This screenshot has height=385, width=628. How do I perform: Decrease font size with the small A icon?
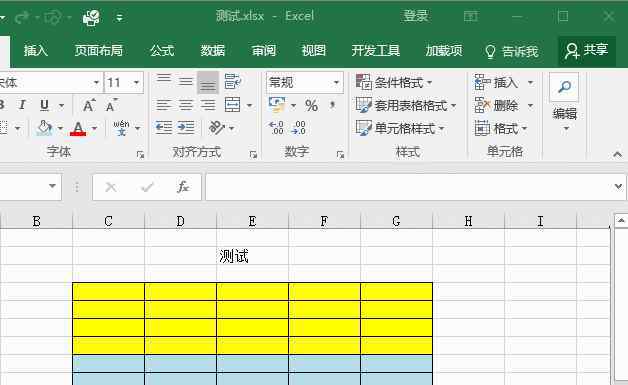(x=111, y=105)
